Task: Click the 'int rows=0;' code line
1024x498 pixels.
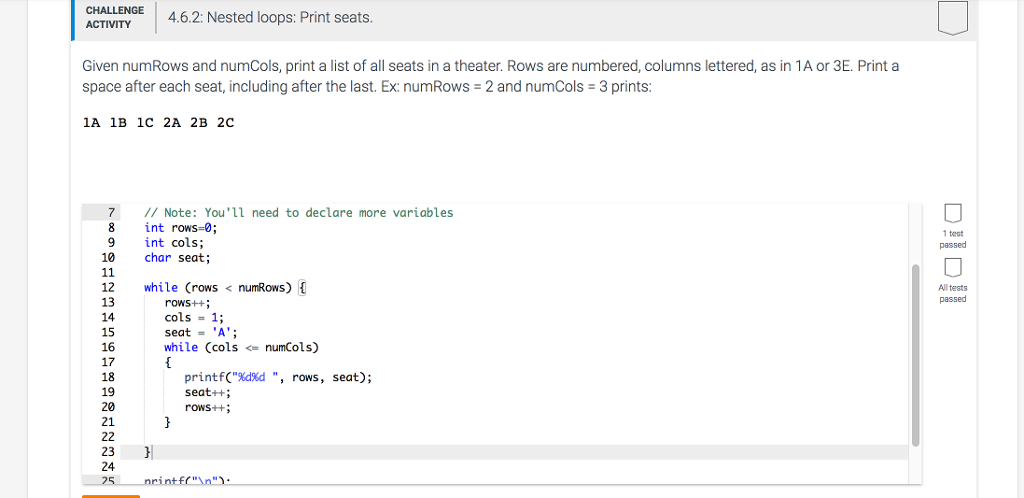Action: tap(180, 228)
